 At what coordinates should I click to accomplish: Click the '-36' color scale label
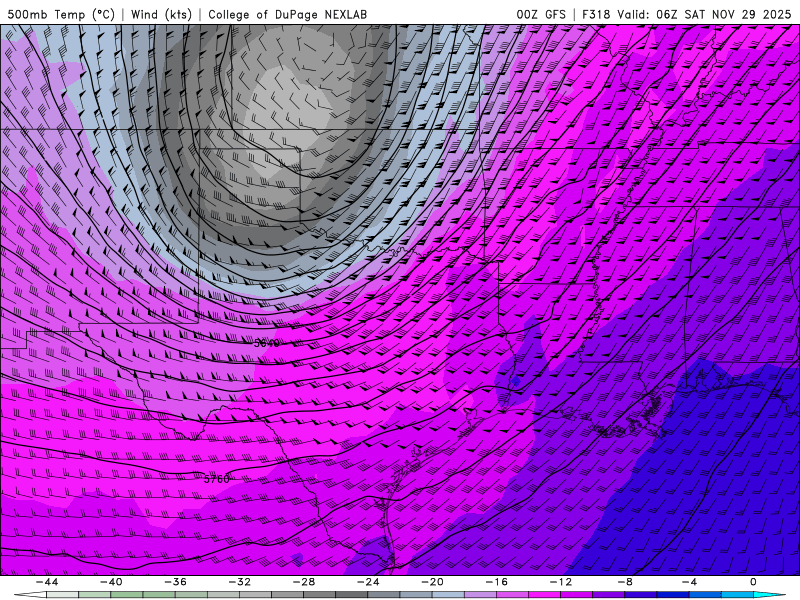point(176,582)
